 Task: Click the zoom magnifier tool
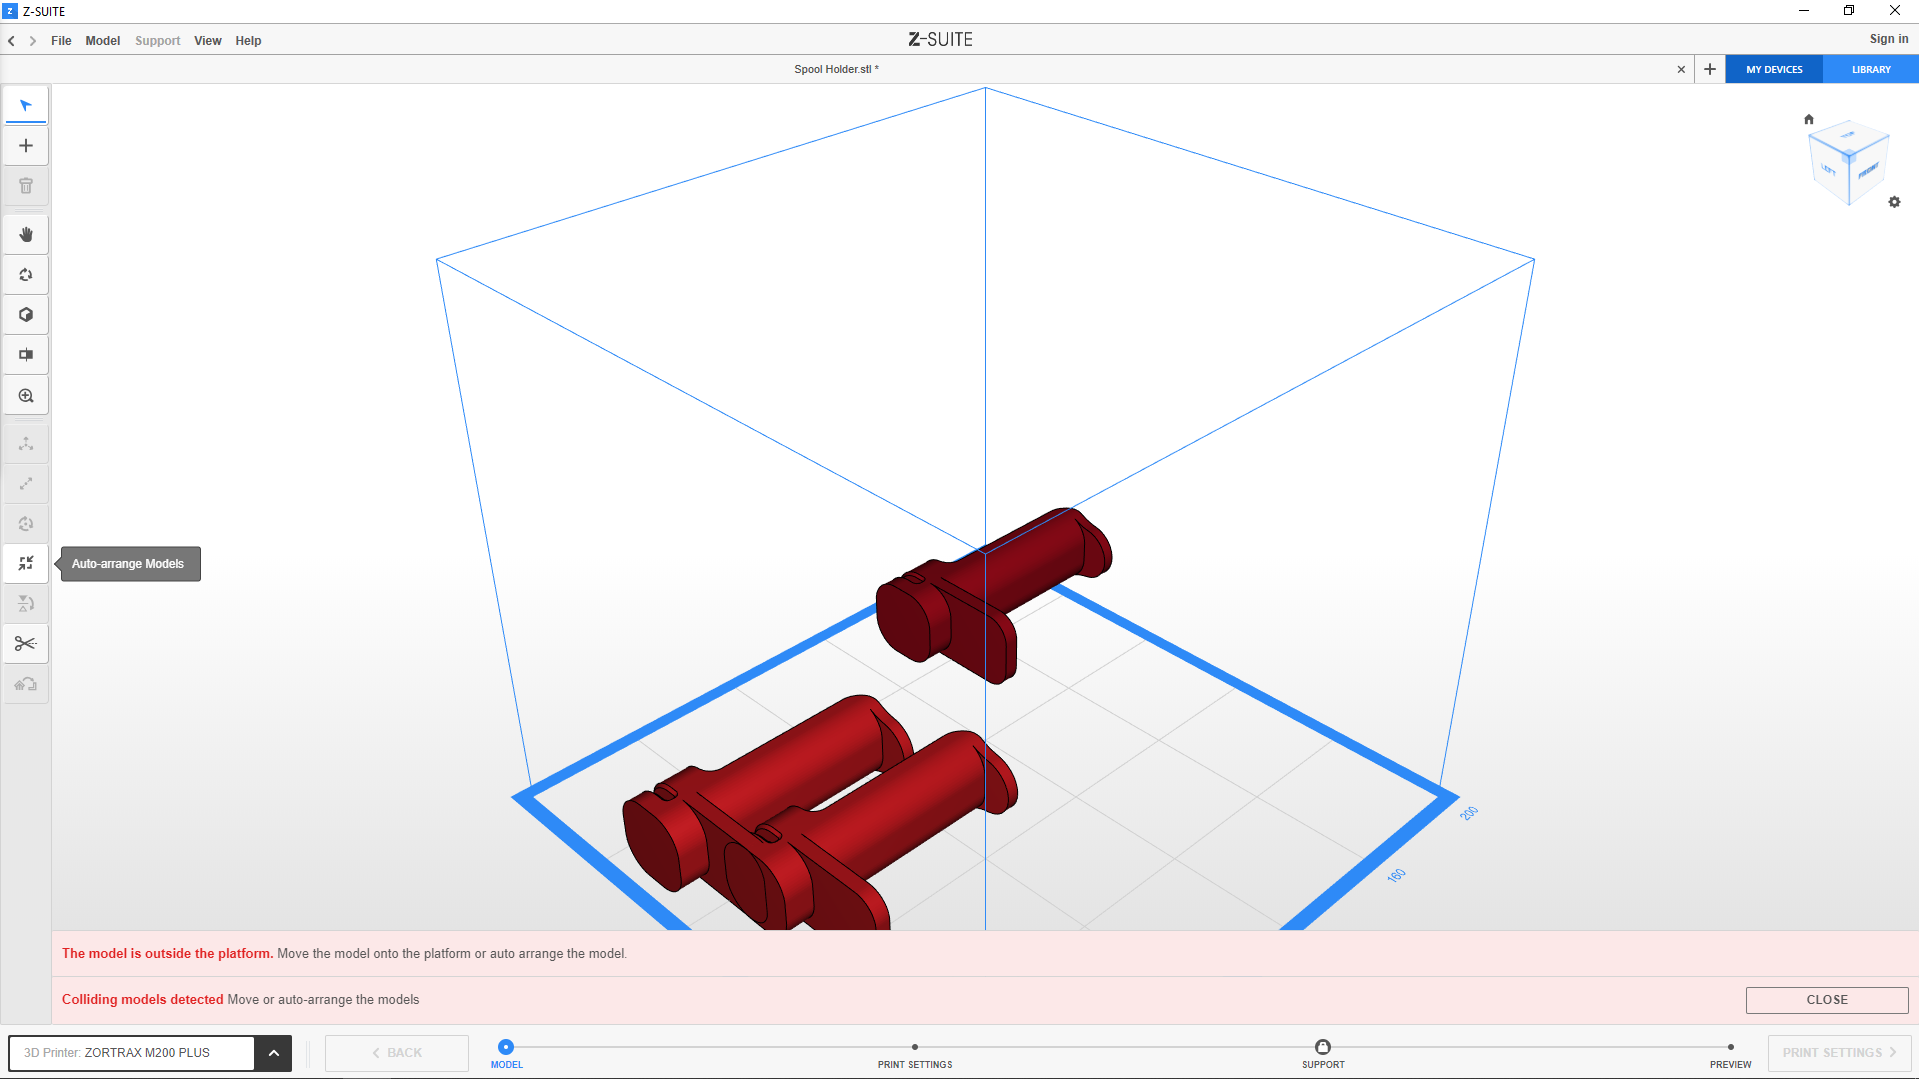point(26,396)
